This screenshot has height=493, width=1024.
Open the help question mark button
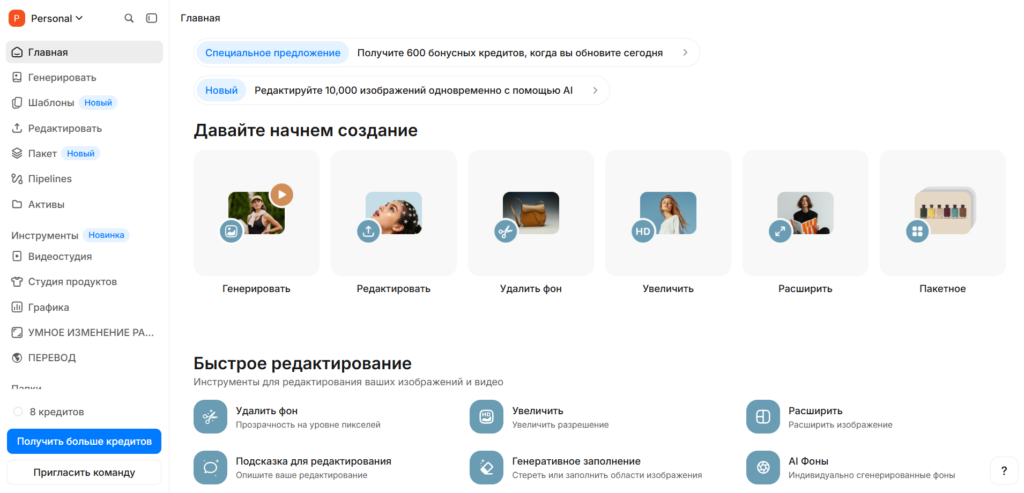(x=1003, y=471)
